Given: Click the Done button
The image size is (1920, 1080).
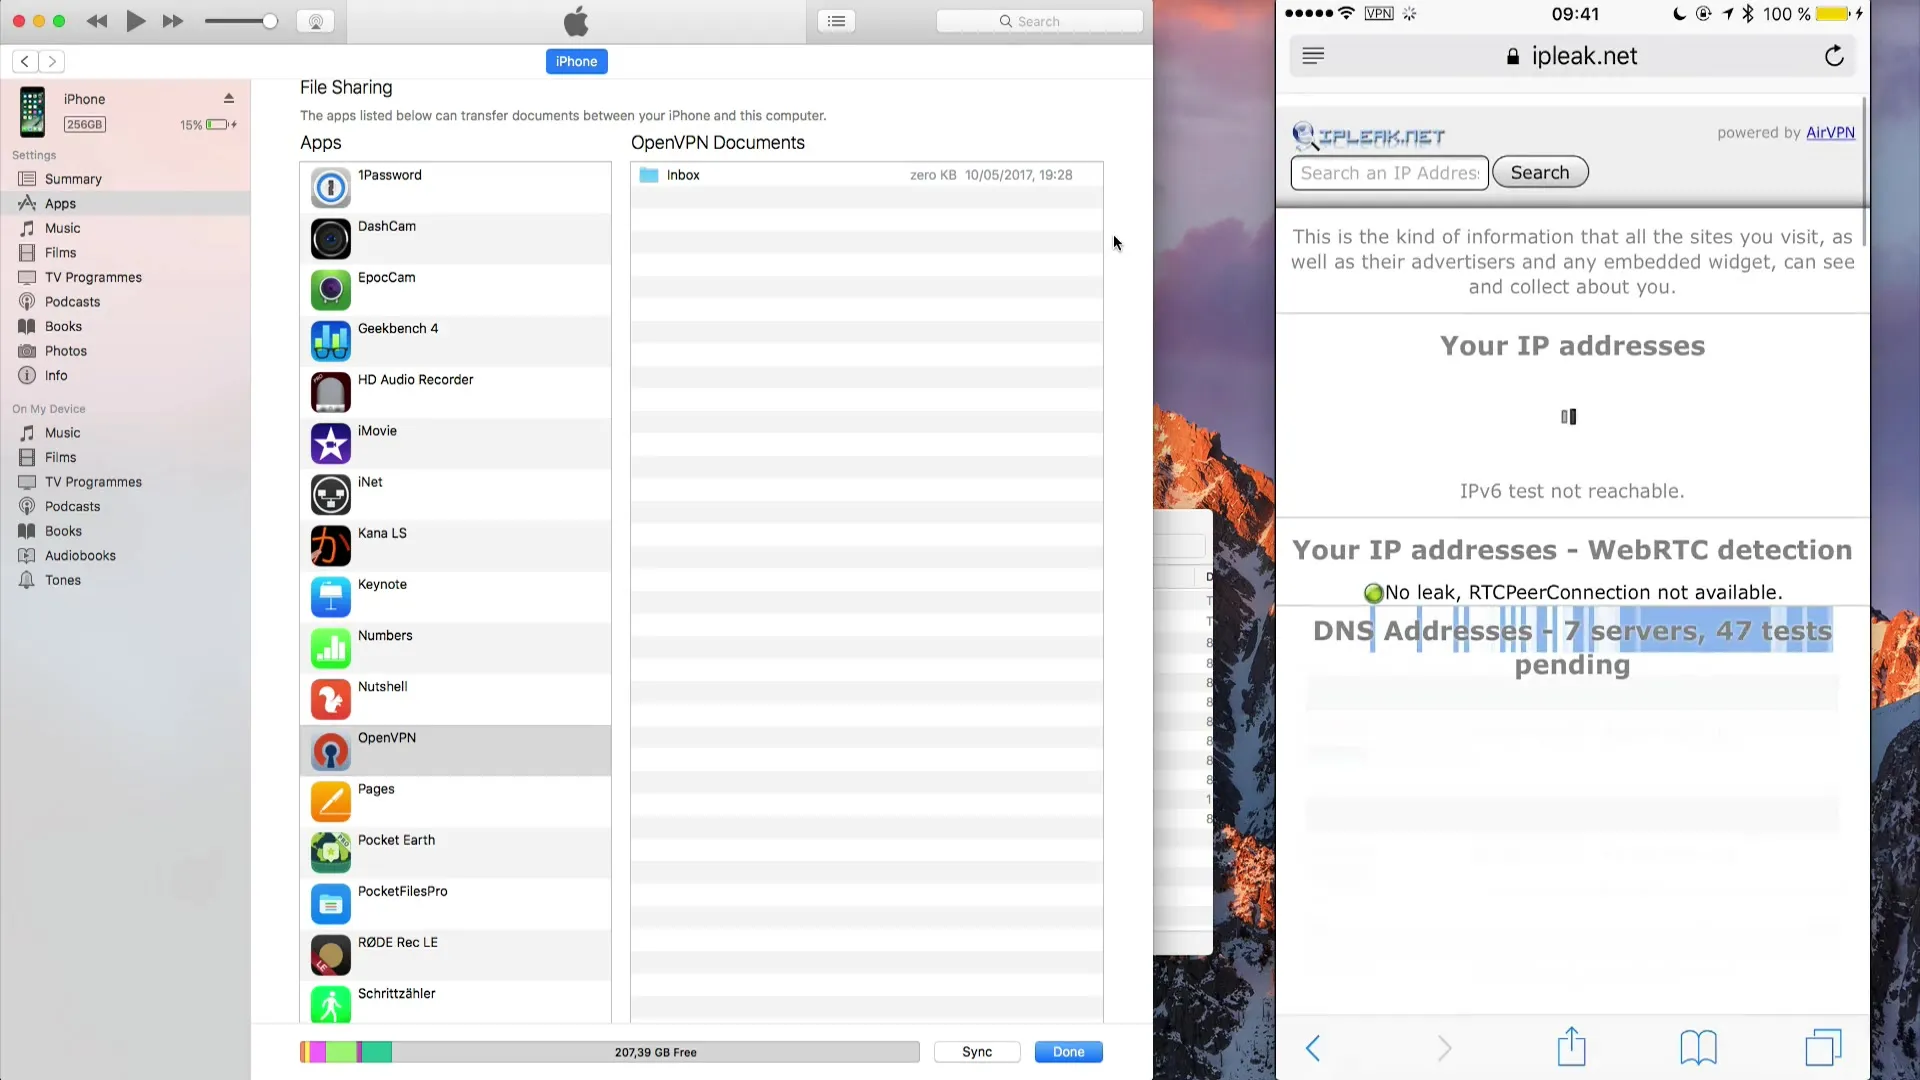Looking at the screenshot, I should (x=1068, y=1052).
